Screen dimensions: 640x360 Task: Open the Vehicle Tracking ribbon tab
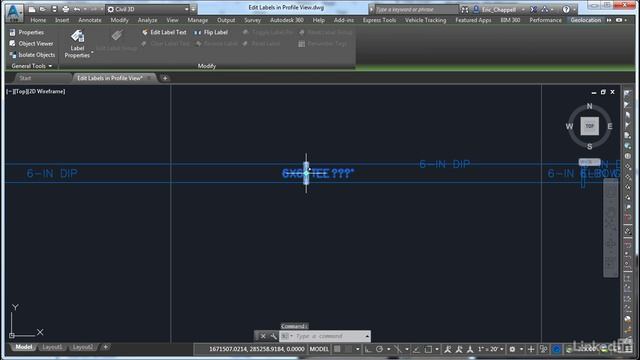425,20
